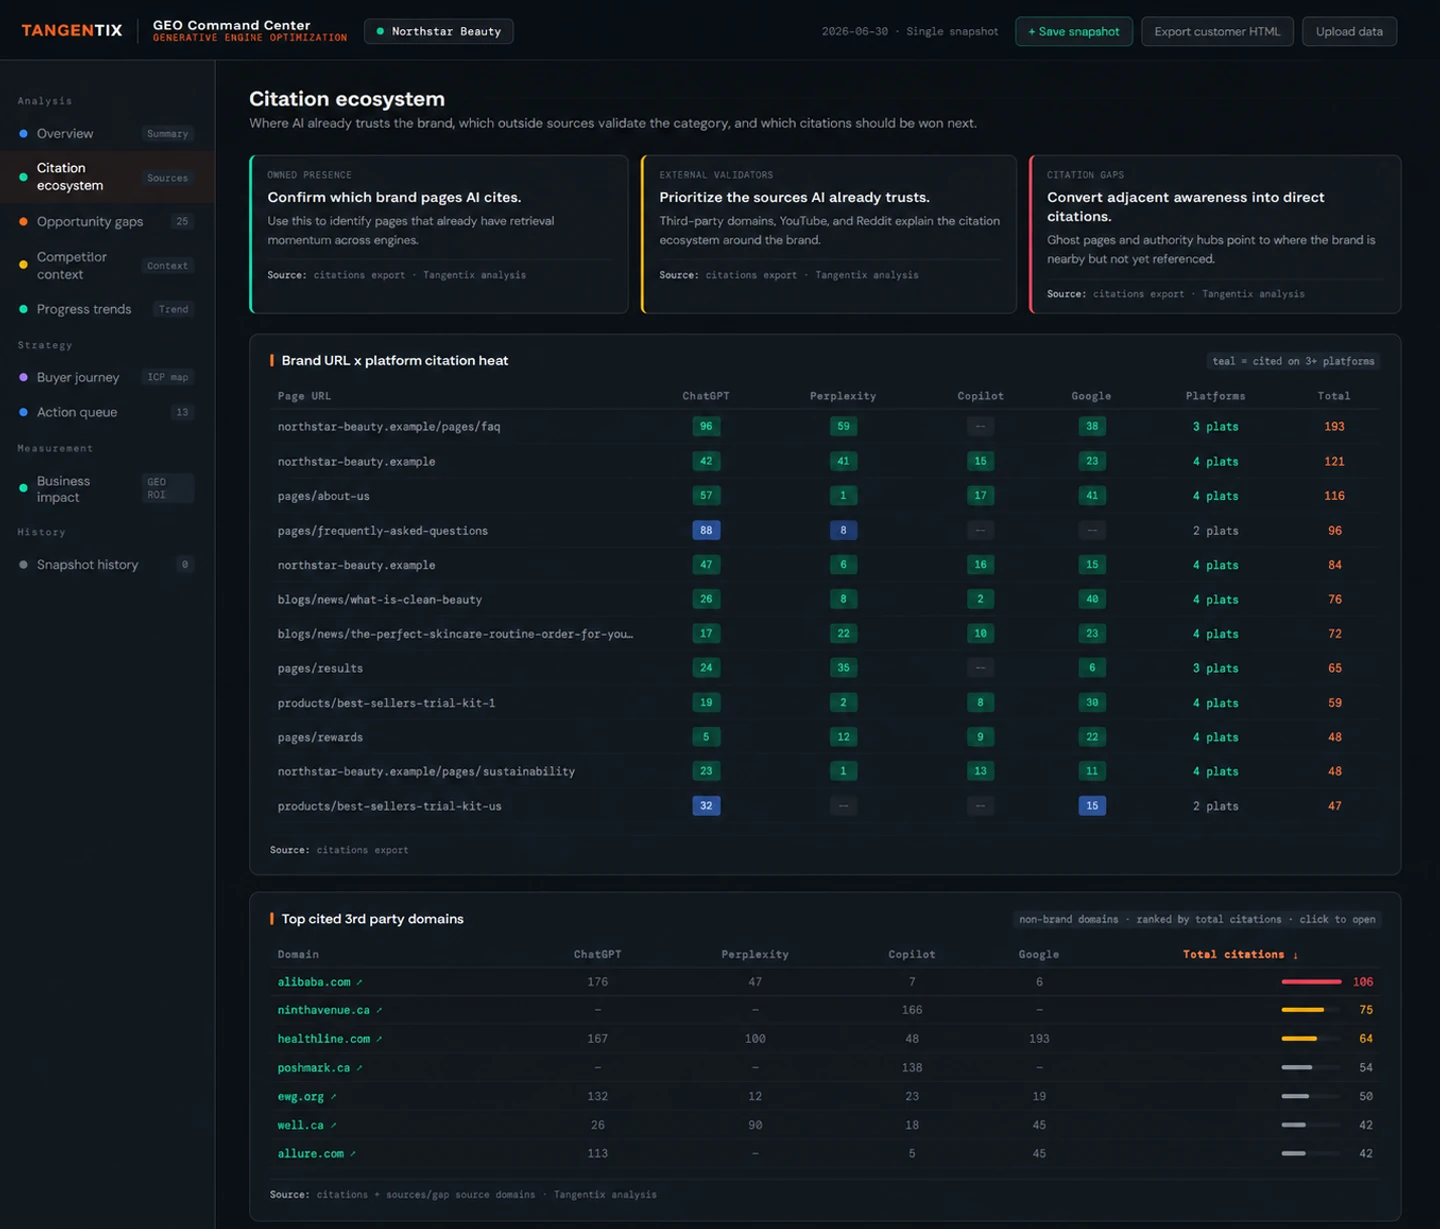Click products/best-sellers-trial-kit-1 URL
Image resolution: width=1440 pixels, height=1229 pixels.
click(386, 703)
